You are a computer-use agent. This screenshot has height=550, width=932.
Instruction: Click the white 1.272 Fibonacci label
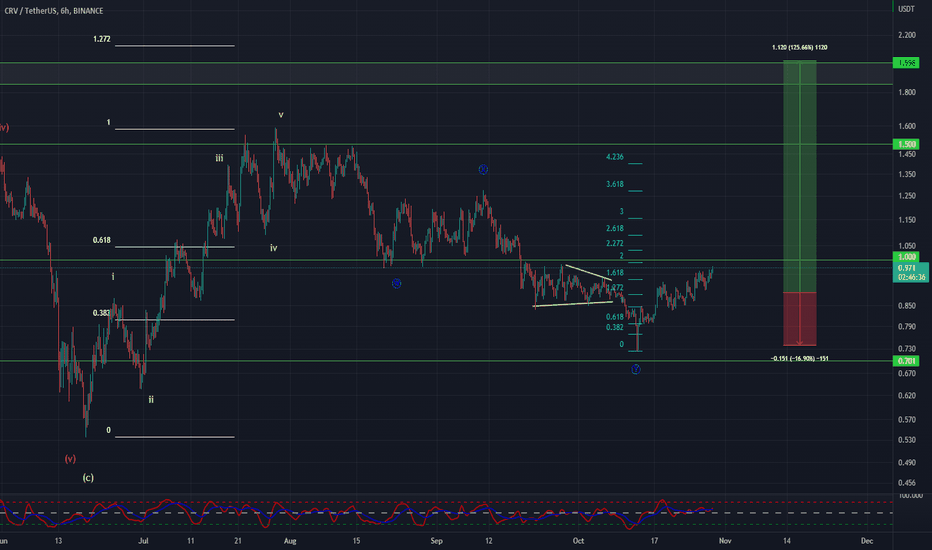coord(102,39)
